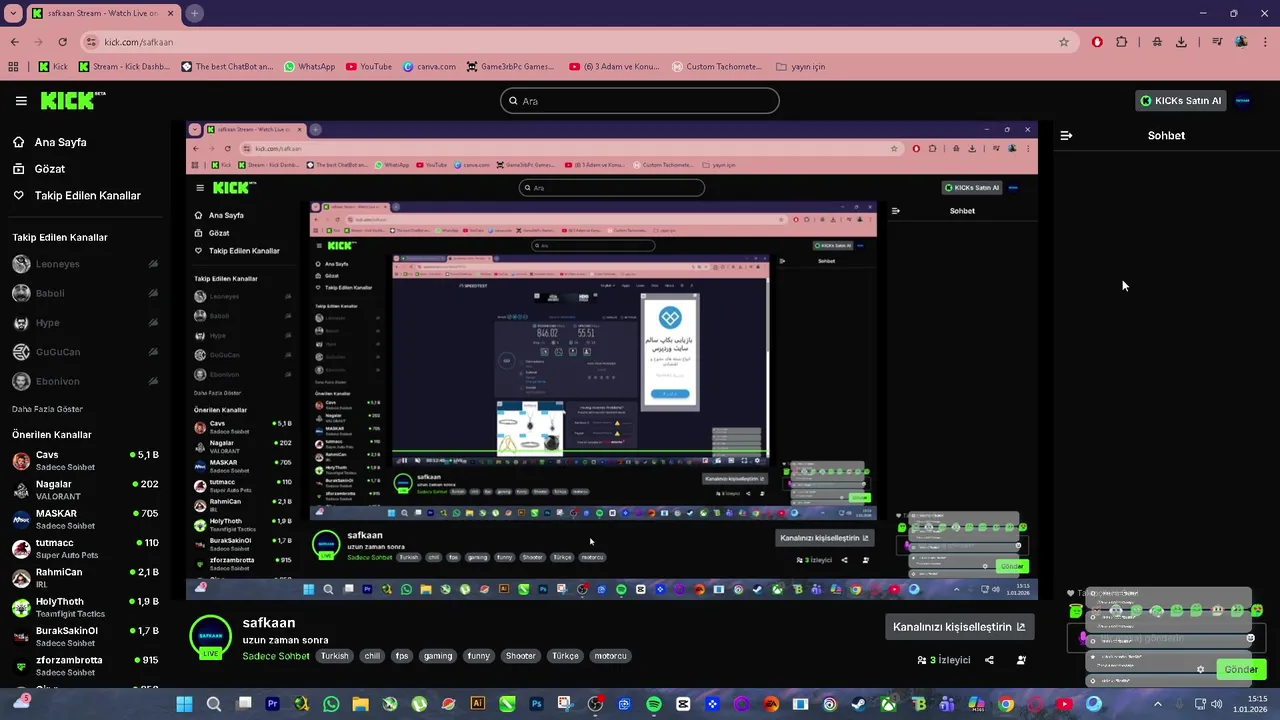
Task: Open the Kick bookmark
Action: coord(53,67)
